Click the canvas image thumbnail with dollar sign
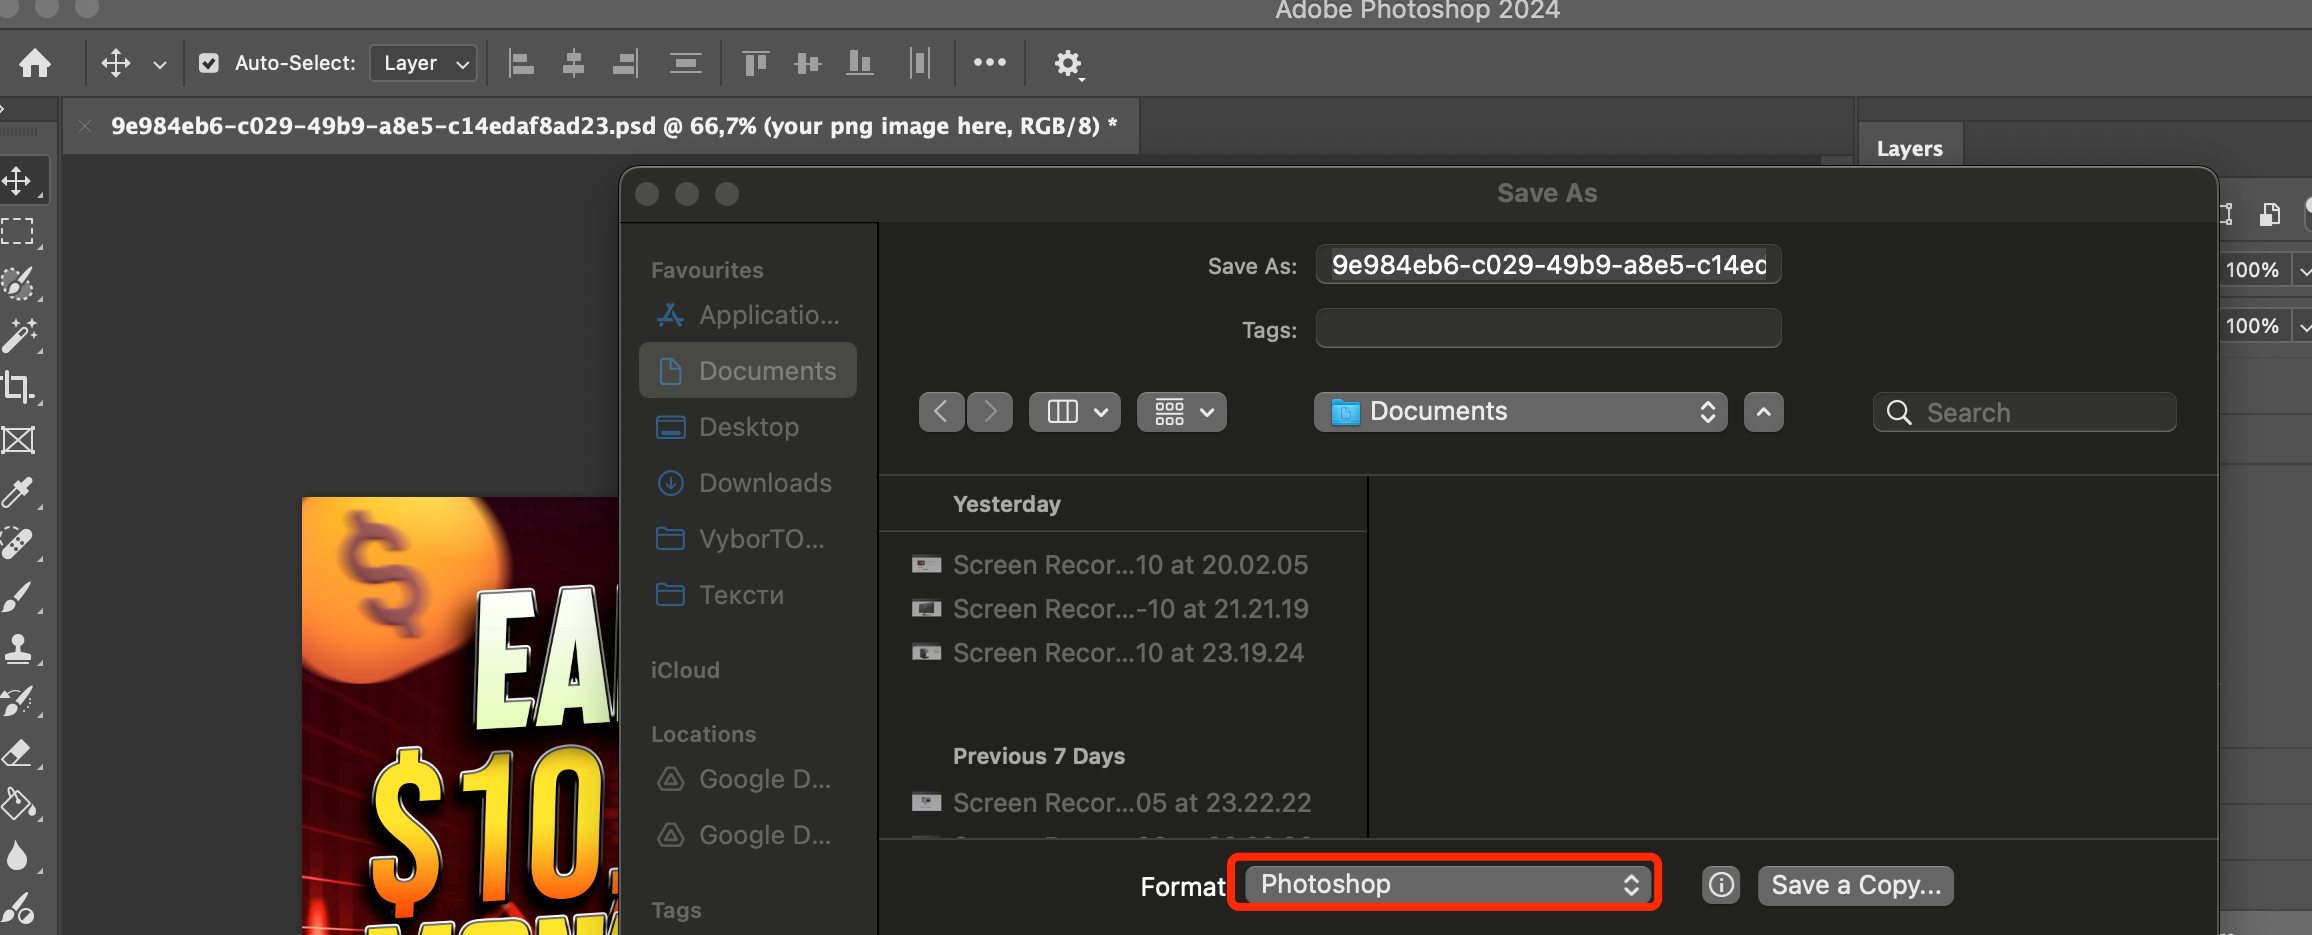Viewport: 2312px width, 935px height. coord(460,716)
